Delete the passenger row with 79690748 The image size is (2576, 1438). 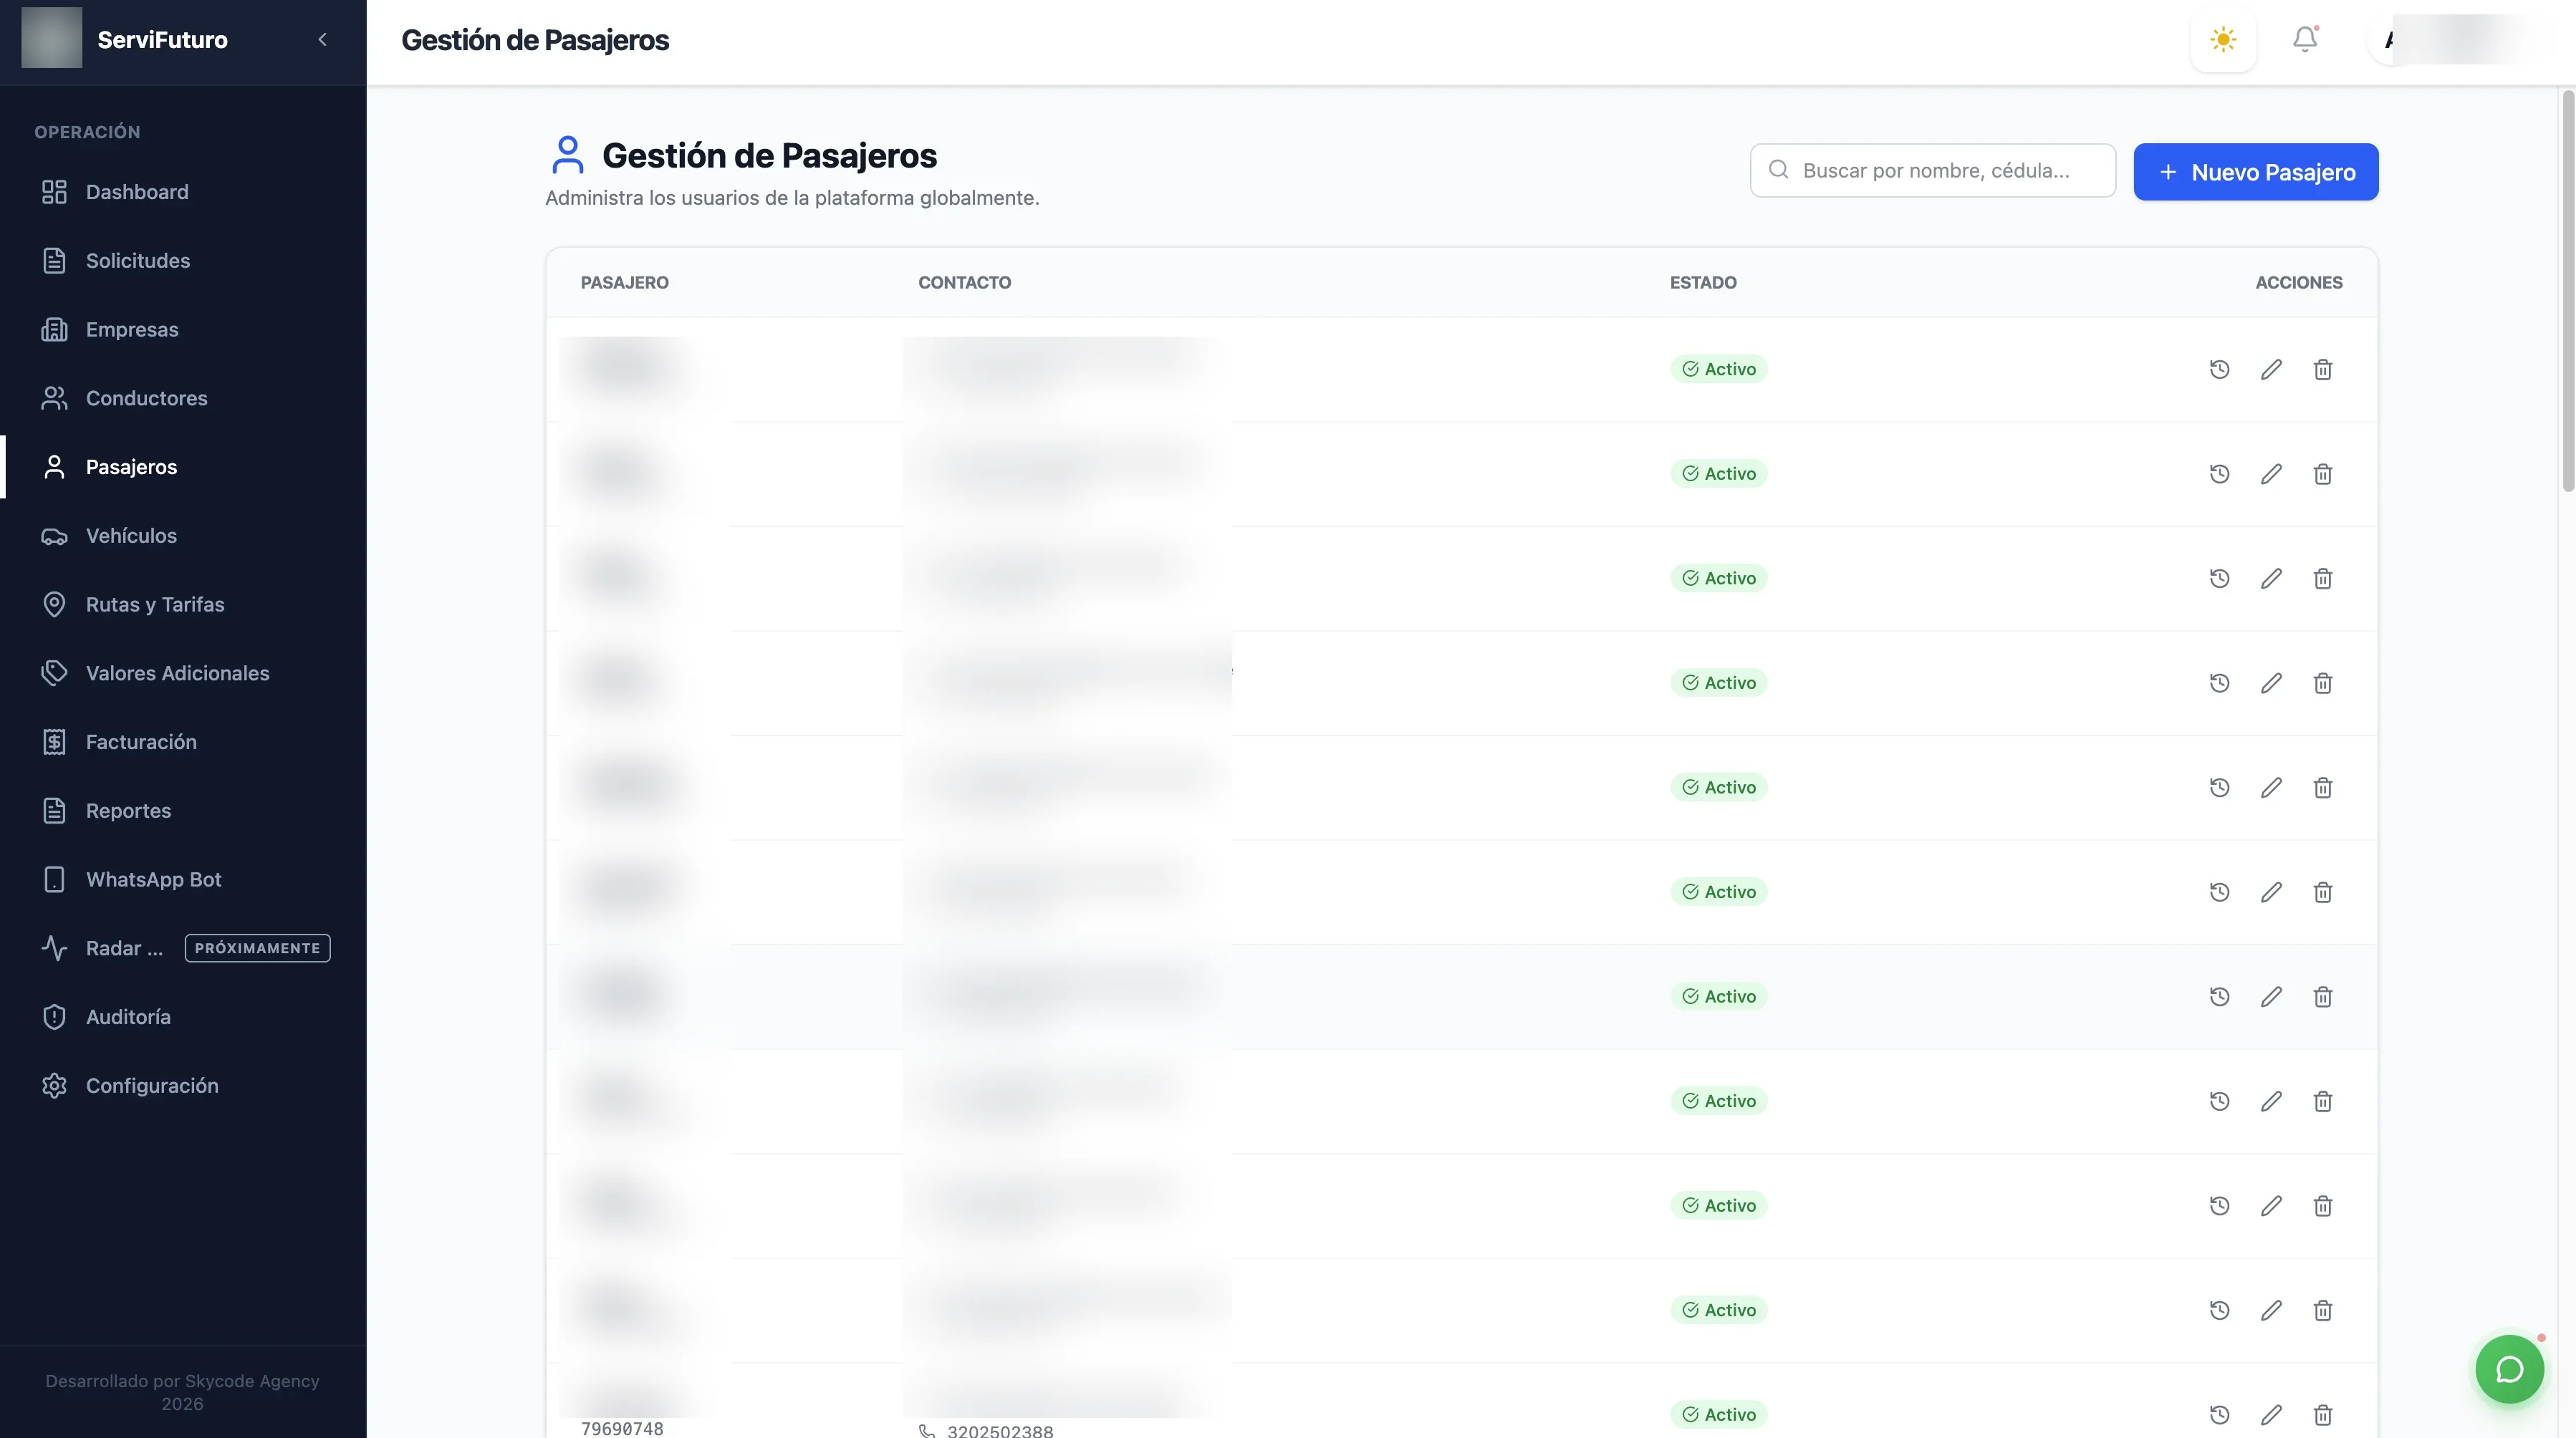(x=2323, y=1415)
